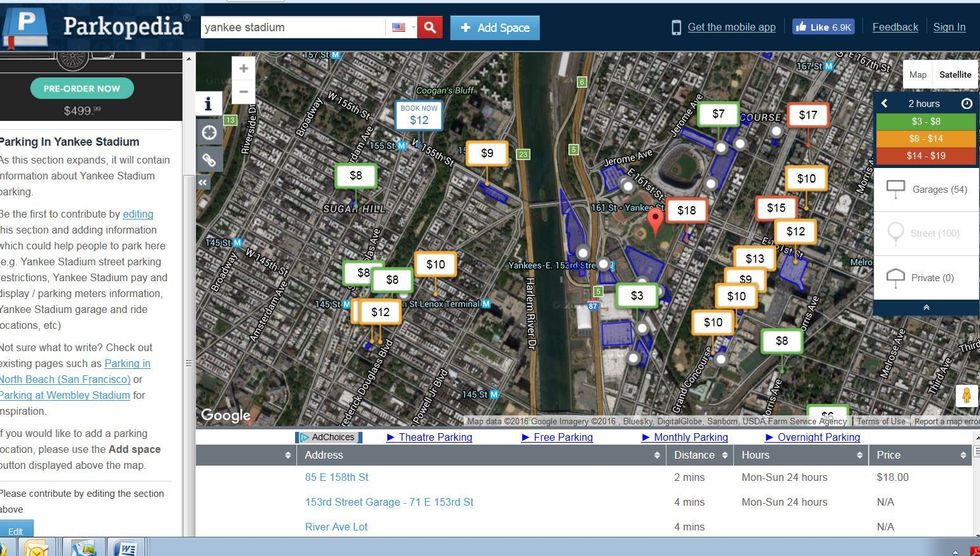
Task: Click the Add Space button
Action: point(495,28)
